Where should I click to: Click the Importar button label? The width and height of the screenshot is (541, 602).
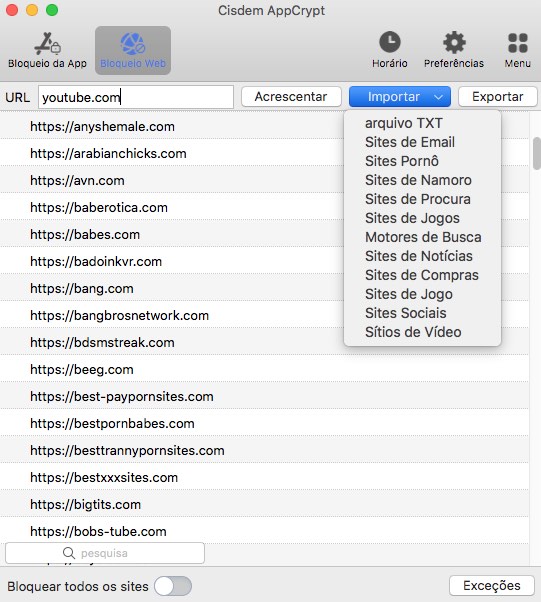click(394, 97)
